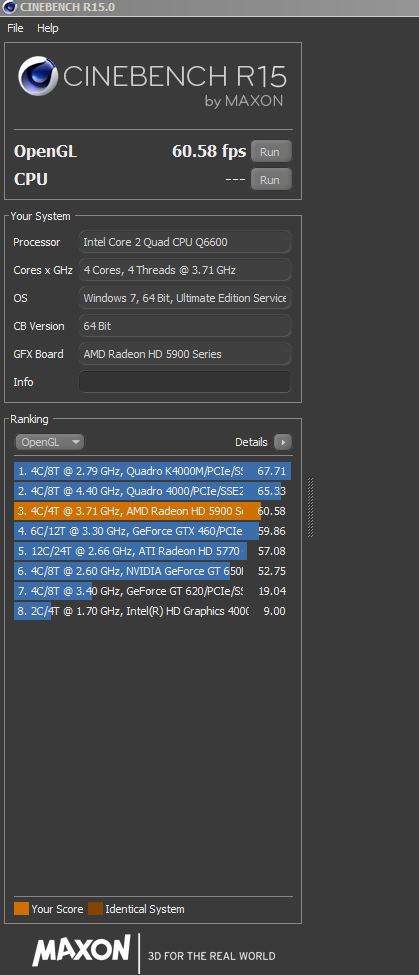
Task: Click the MAXON logo at bottom
Action: click(x=81, y=951)
